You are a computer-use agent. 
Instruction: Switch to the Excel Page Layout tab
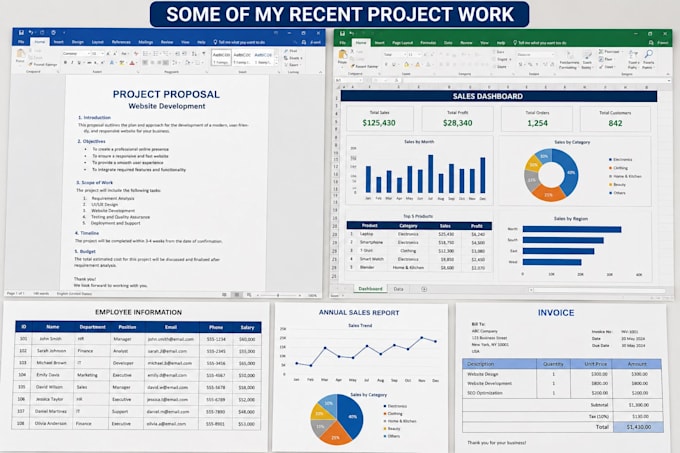pos(402,43)
